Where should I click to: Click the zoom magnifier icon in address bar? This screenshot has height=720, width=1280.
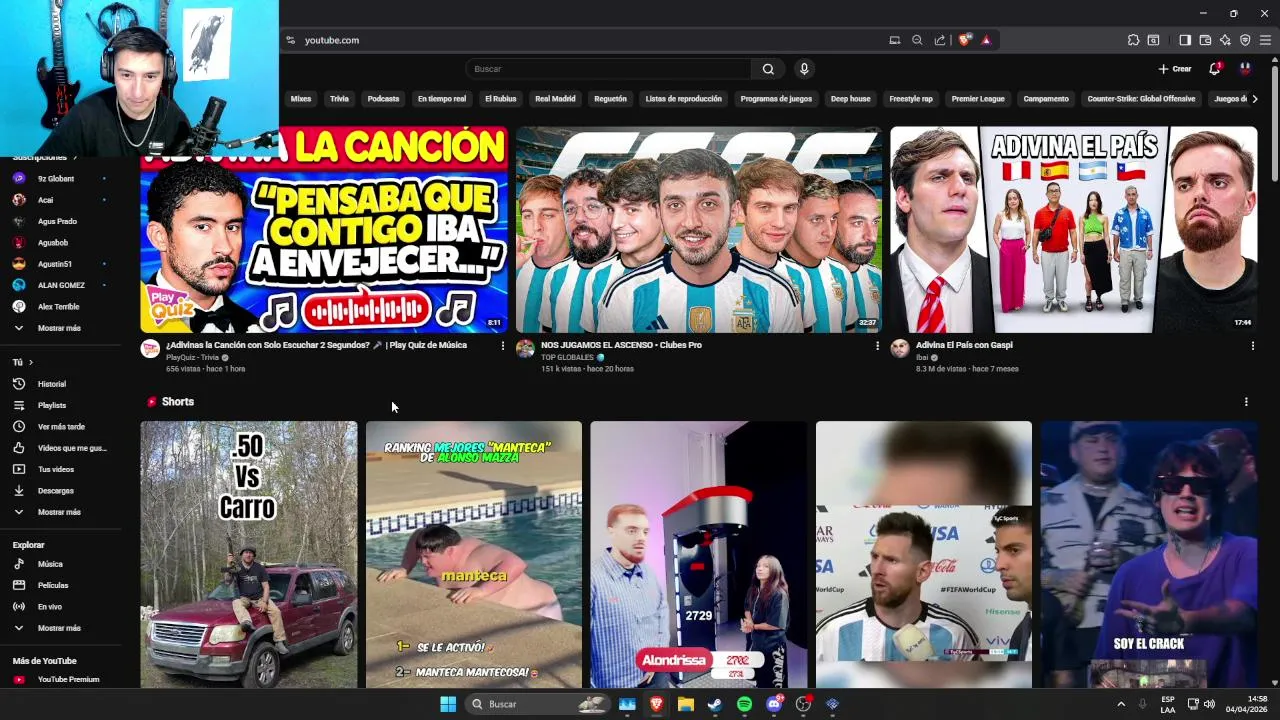(x=917, y=40)
